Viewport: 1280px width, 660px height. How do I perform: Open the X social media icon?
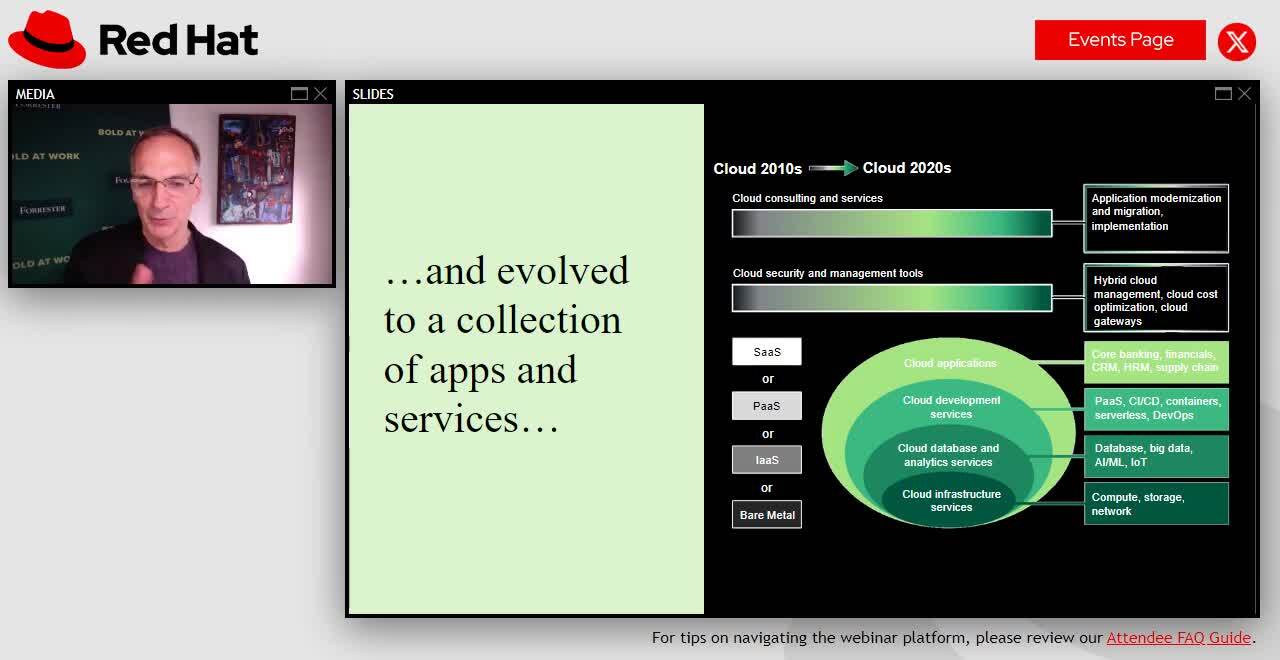coord(1237,41)
